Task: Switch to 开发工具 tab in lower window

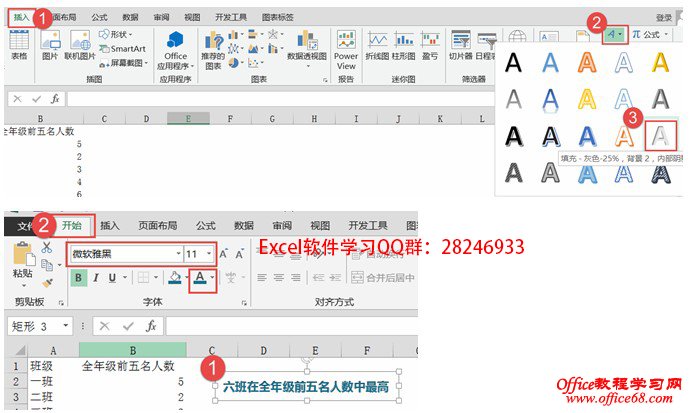Action: click(367, 226)
